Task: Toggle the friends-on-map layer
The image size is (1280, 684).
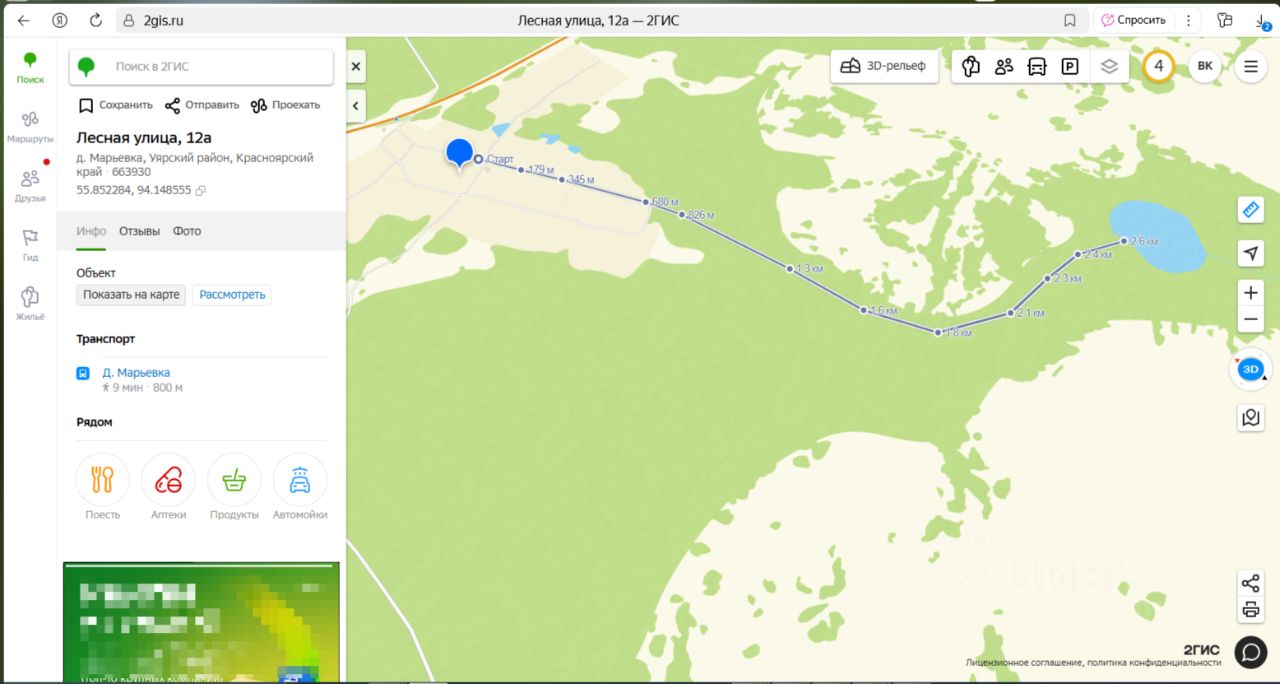Action: point(1004,67)
